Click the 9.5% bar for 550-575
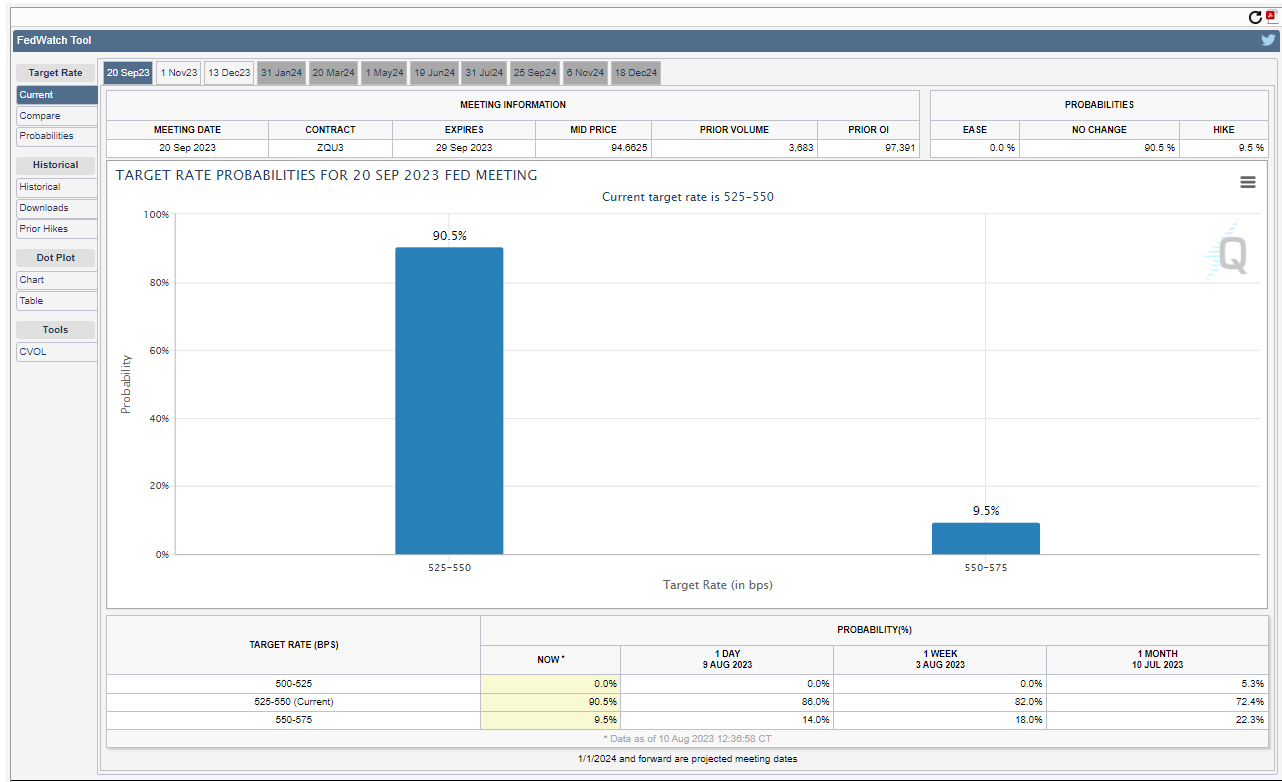 [x=986, y=538]
